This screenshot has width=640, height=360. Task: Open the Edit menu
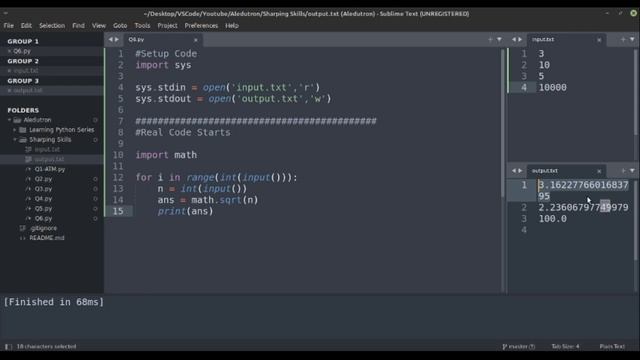26,25
